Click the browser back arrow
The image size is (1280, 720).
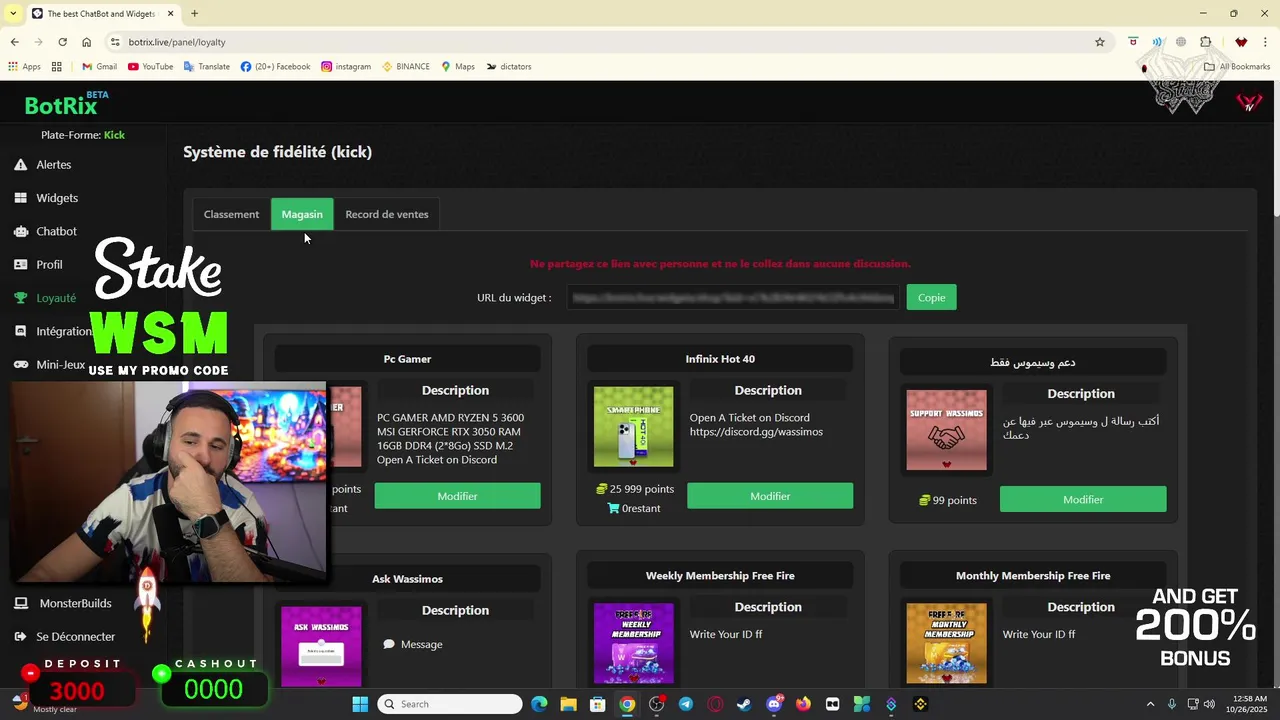point(14,42)
